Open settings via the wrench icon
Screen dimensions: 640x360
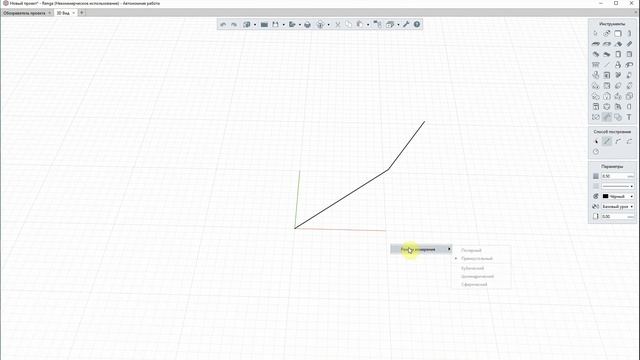(406, 24)
